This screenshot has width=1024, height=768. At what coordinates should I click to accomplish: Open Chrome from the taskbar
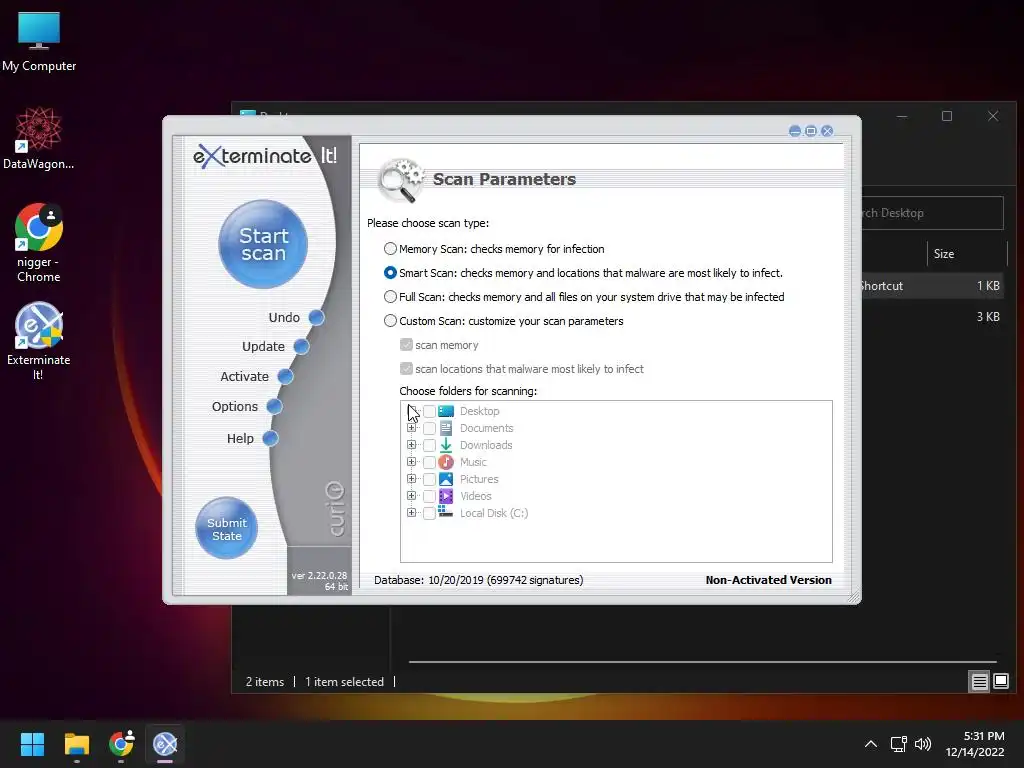tap(121, 744)
